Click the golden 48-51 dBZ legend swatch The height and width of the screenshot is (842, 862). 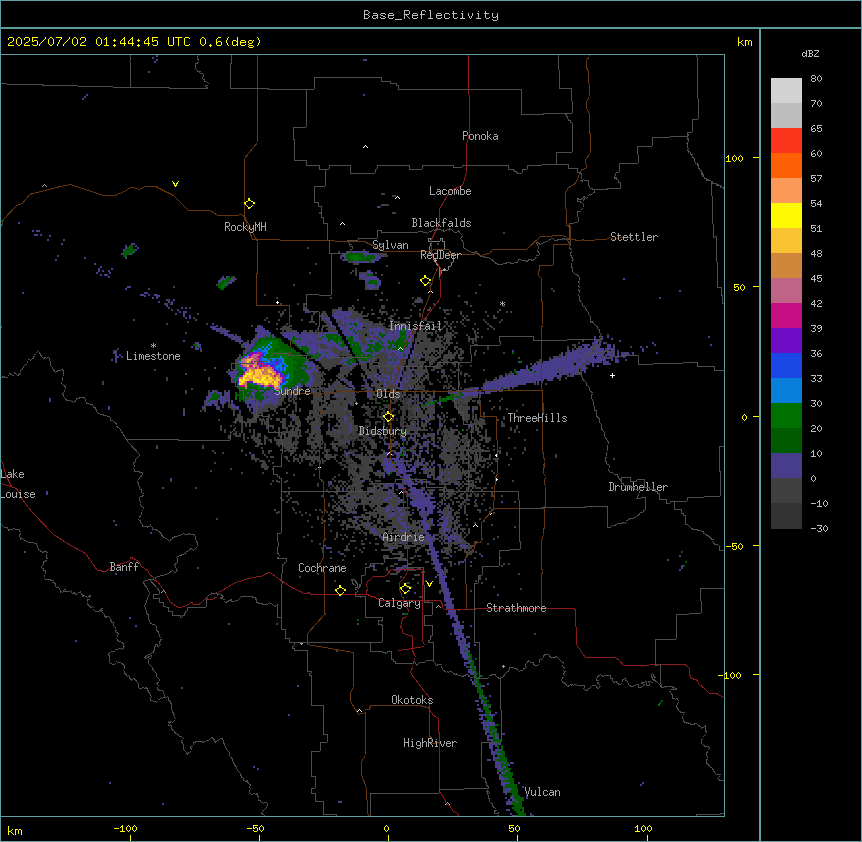(x=786, y=240)
